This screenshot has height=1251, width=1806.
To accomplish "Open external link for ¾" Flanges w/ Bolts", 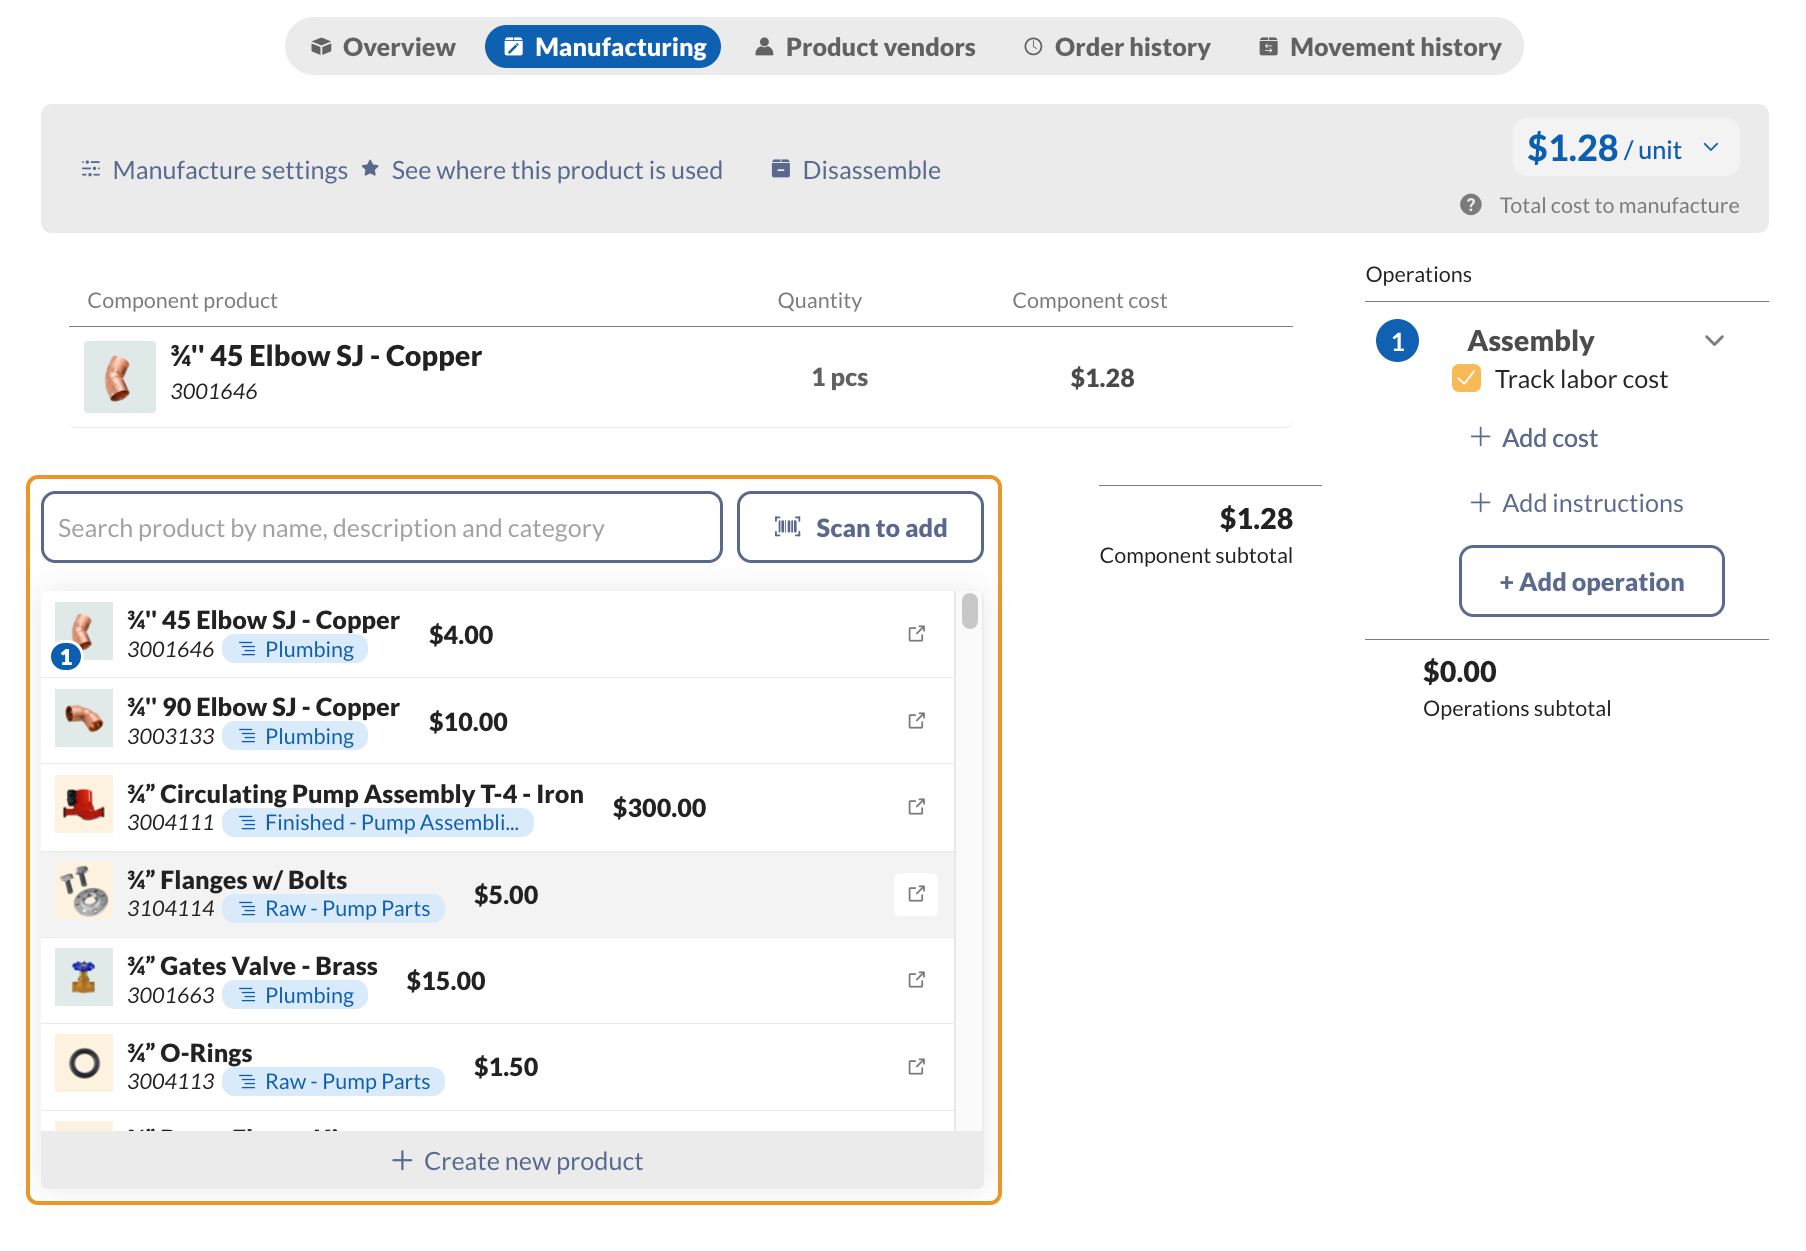I will point(916,894).
